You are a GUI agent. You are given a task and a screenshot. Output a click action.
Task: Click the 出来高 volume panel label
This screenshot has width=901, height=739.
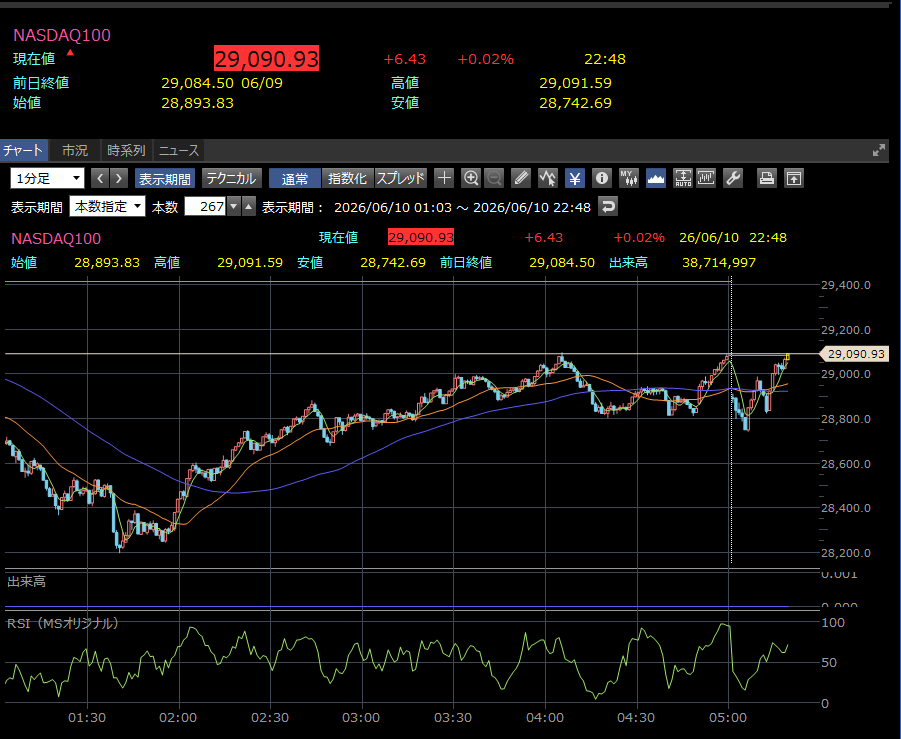pos(26,582)
